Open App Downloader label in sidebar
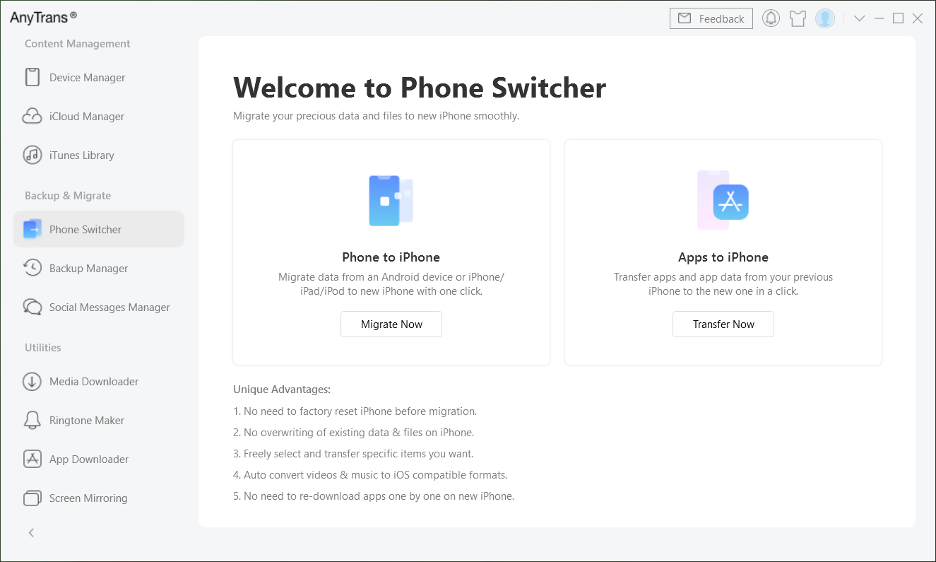 coord(89,459)
